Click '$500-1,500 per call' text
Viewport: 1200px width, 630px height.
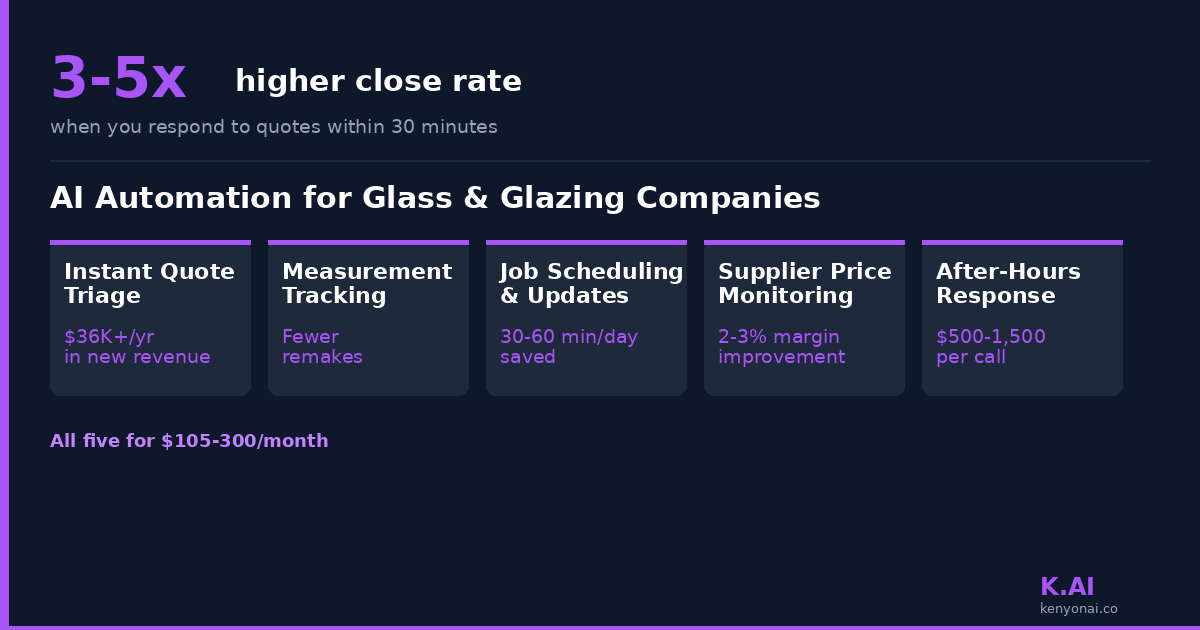tap(990, 347)
